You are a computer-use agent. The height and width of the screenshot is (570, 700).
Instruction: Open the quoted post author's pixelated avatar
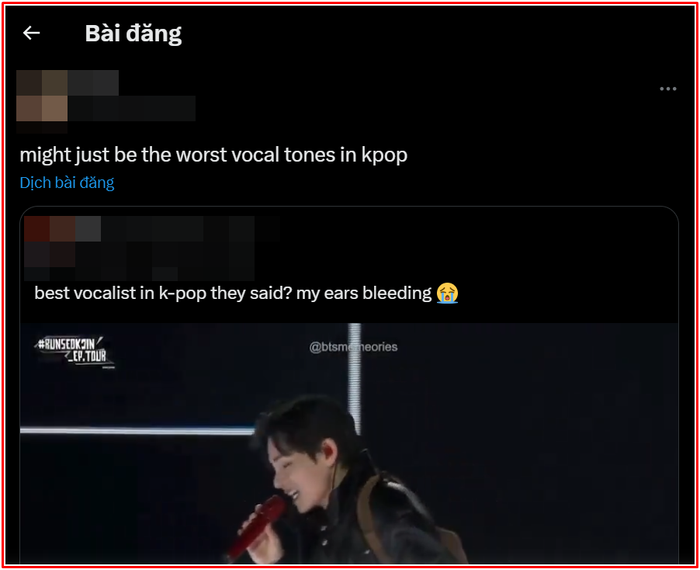[x=50, y=242]
